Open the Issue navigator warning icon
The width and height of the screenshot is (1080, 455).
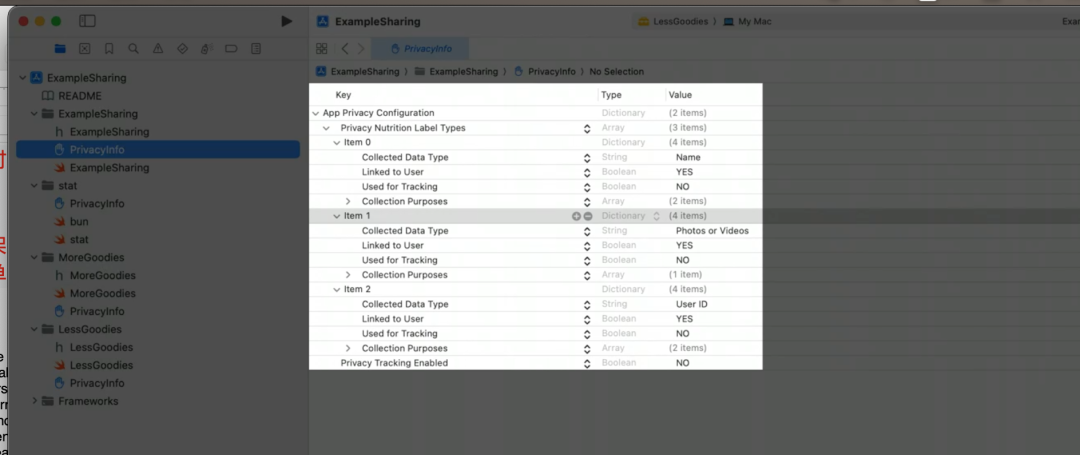[158, 49]
